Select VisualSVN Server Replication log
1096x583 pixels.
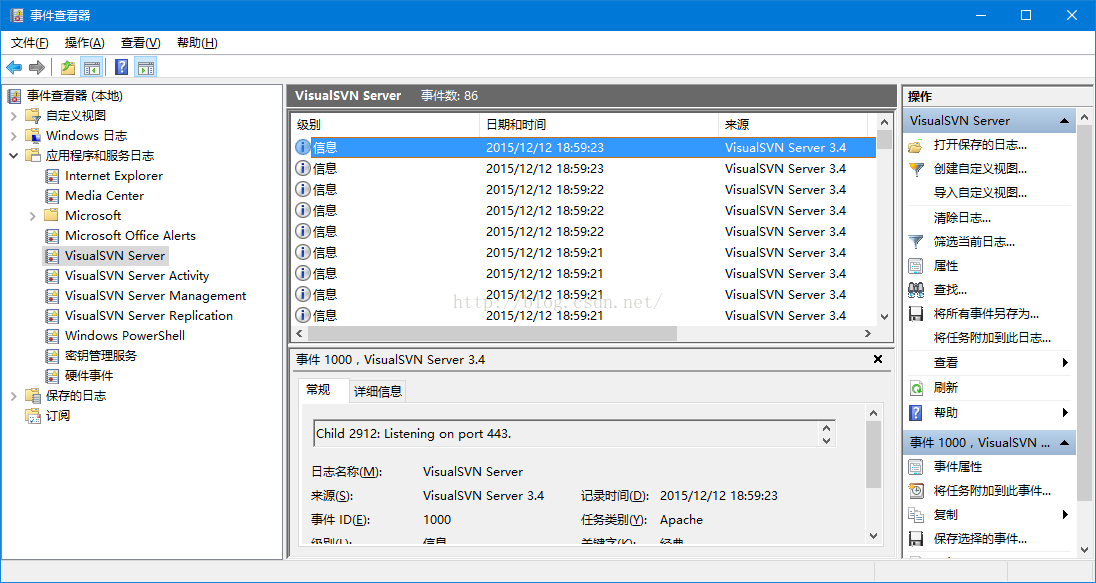point(149,316)
